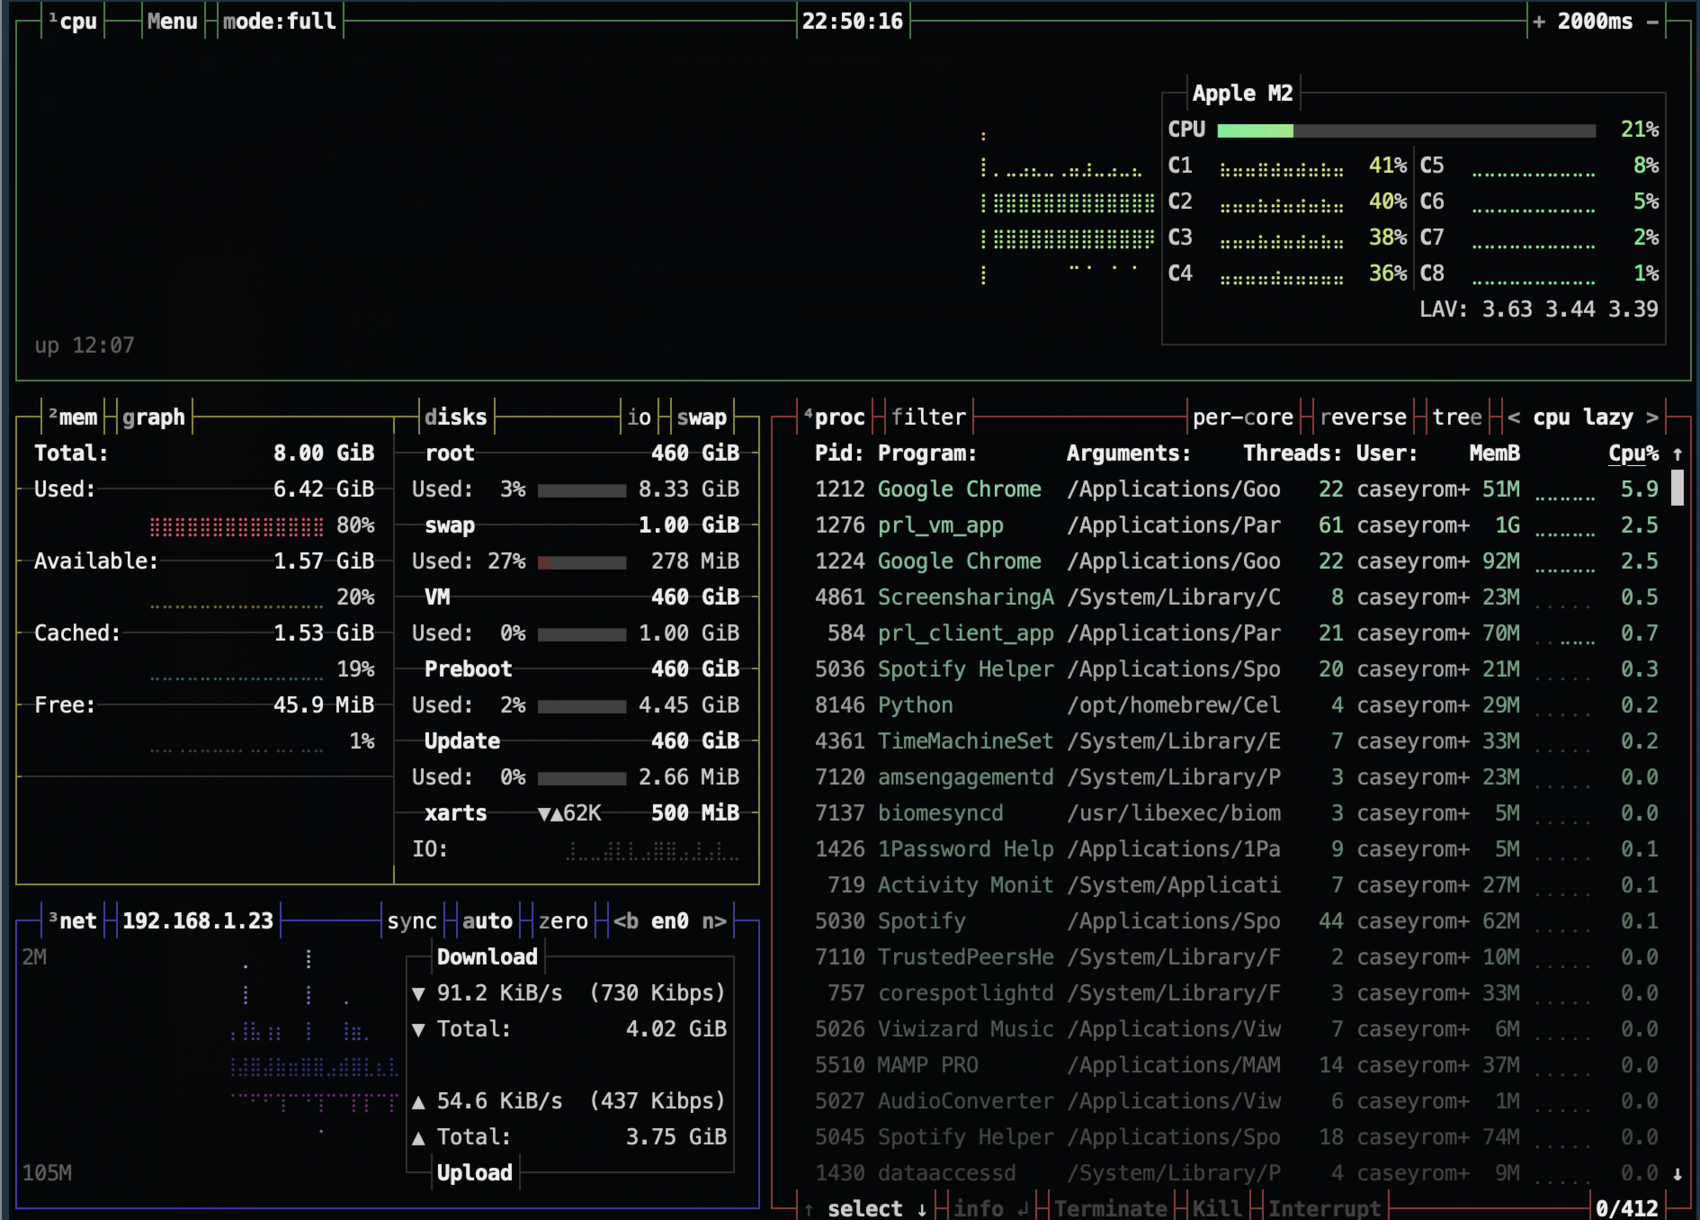Select the MAMP PRO process row
1700x1220 pixels.
click(x=1236, y=1065)
